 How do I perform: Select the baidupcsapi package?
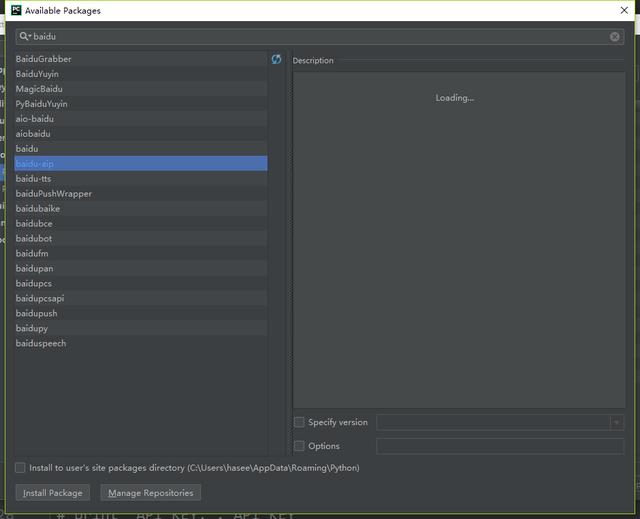tap(141, 298)
